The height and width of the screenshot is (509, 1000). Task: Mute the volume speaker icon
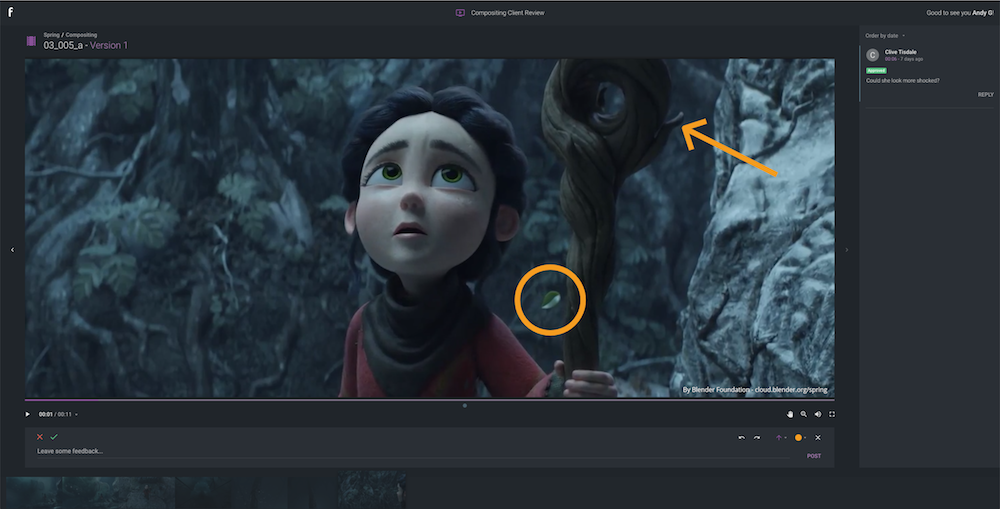click(818, 414)
